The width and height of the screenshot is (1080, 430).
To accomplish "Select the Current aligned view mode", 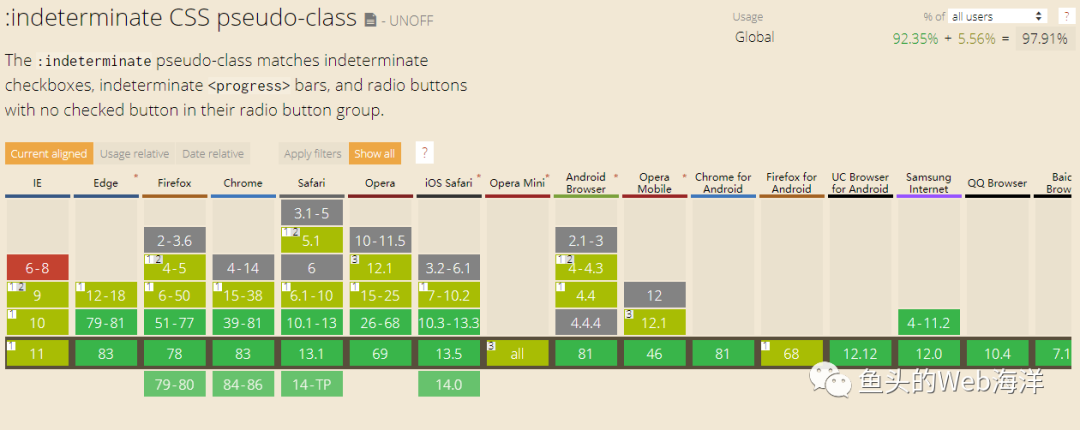I will click(49, 154).
